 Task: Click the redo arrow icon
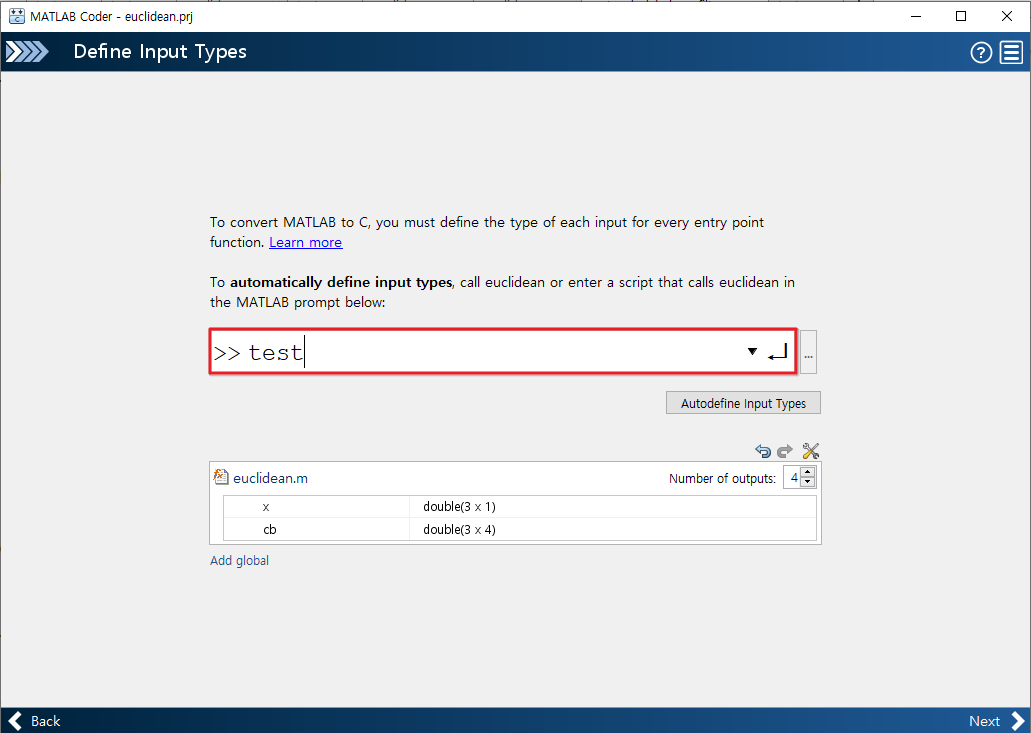[x=784, y=451]
